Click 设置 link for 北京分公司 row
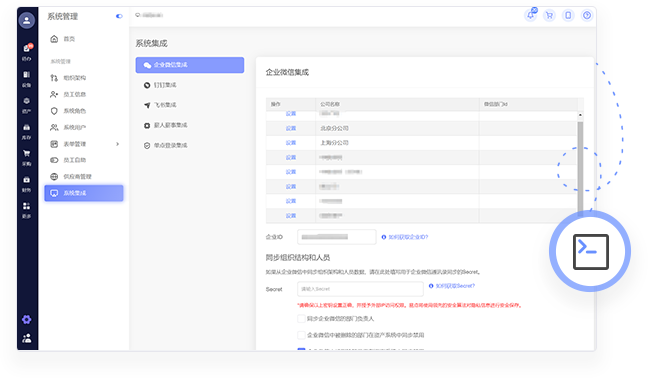The image size is (648, 378). 291,128
